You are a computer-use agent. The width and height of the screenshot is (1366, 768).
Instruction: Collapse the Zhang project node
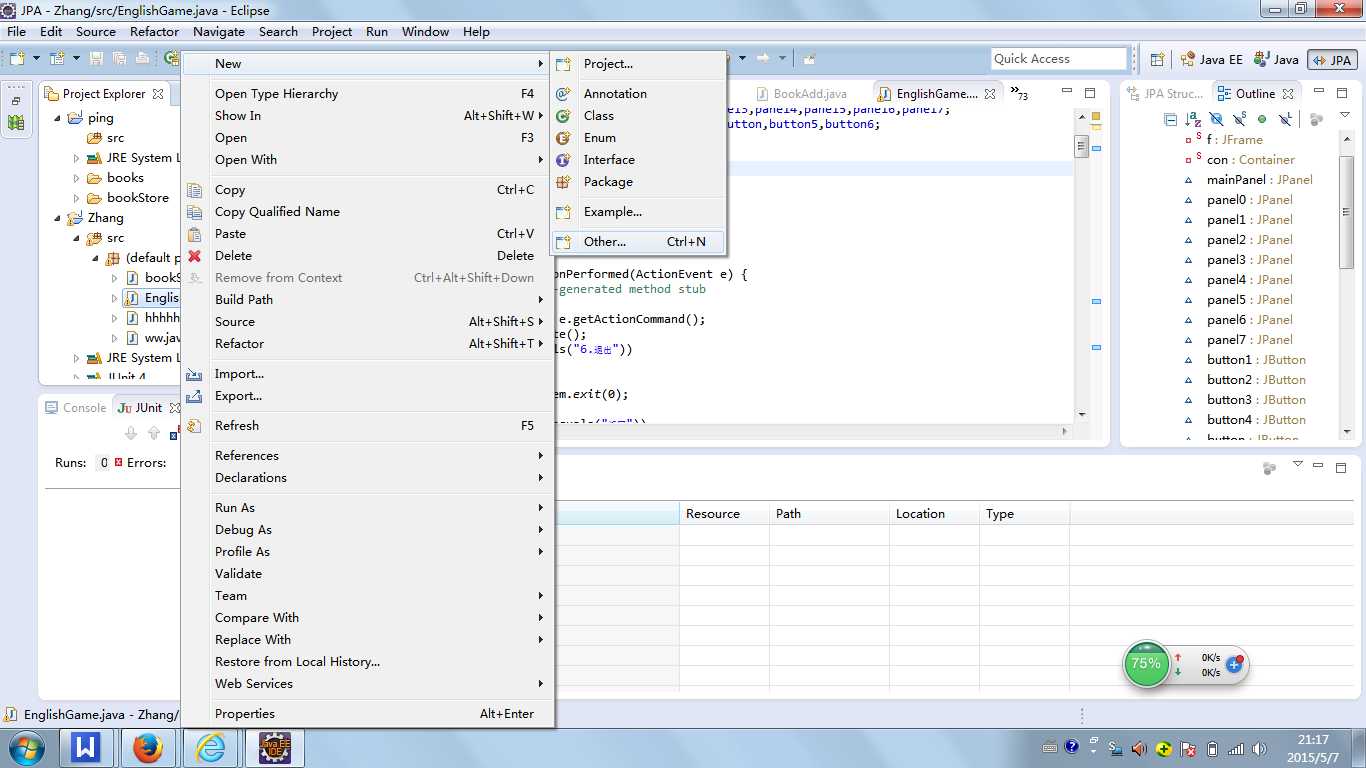(x=57, y=218)
